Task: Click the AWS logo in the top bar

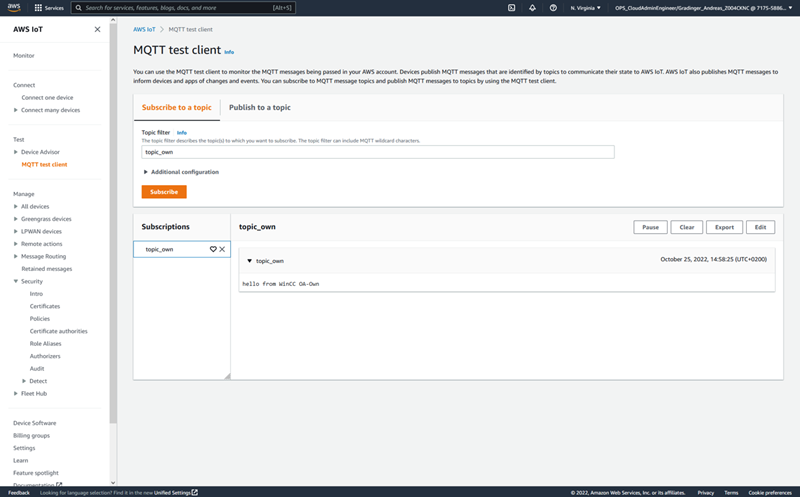Action: click(16, 7)
